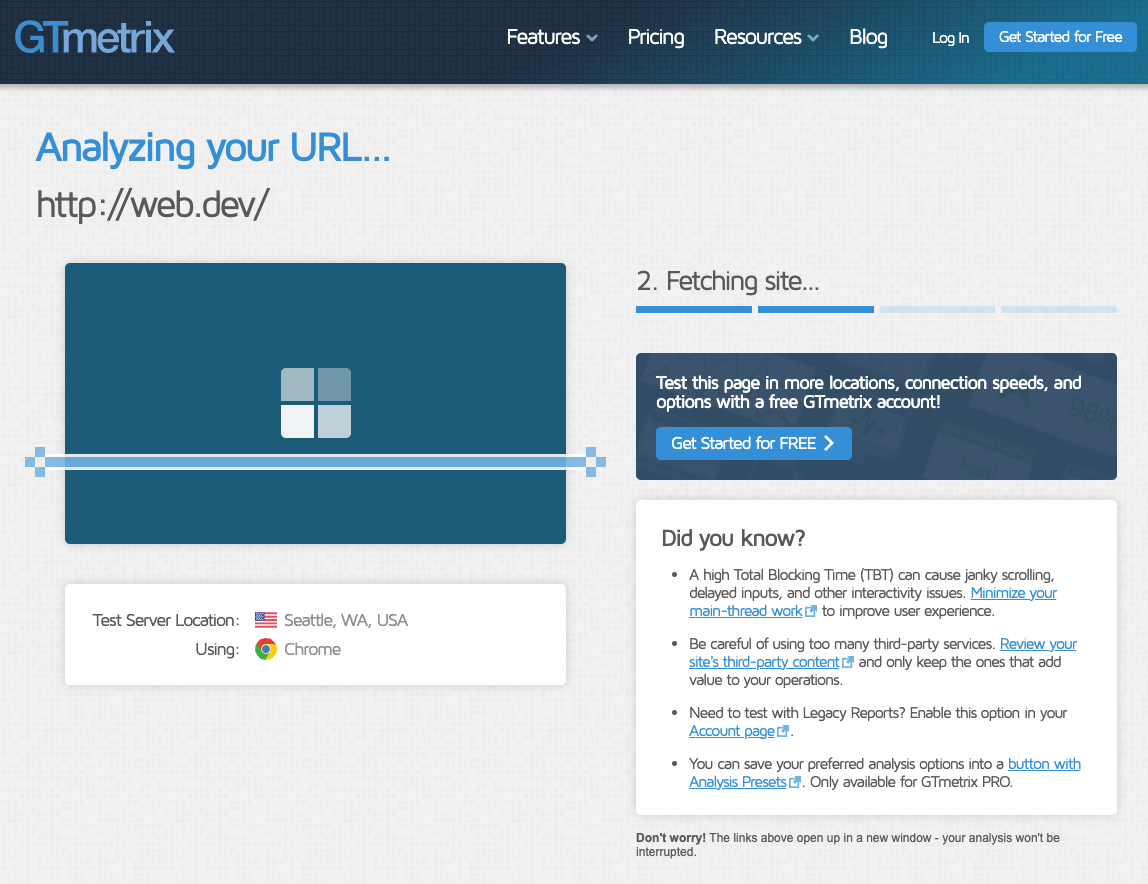Expand the Resources dropdown menu

(x=766, y=37)
